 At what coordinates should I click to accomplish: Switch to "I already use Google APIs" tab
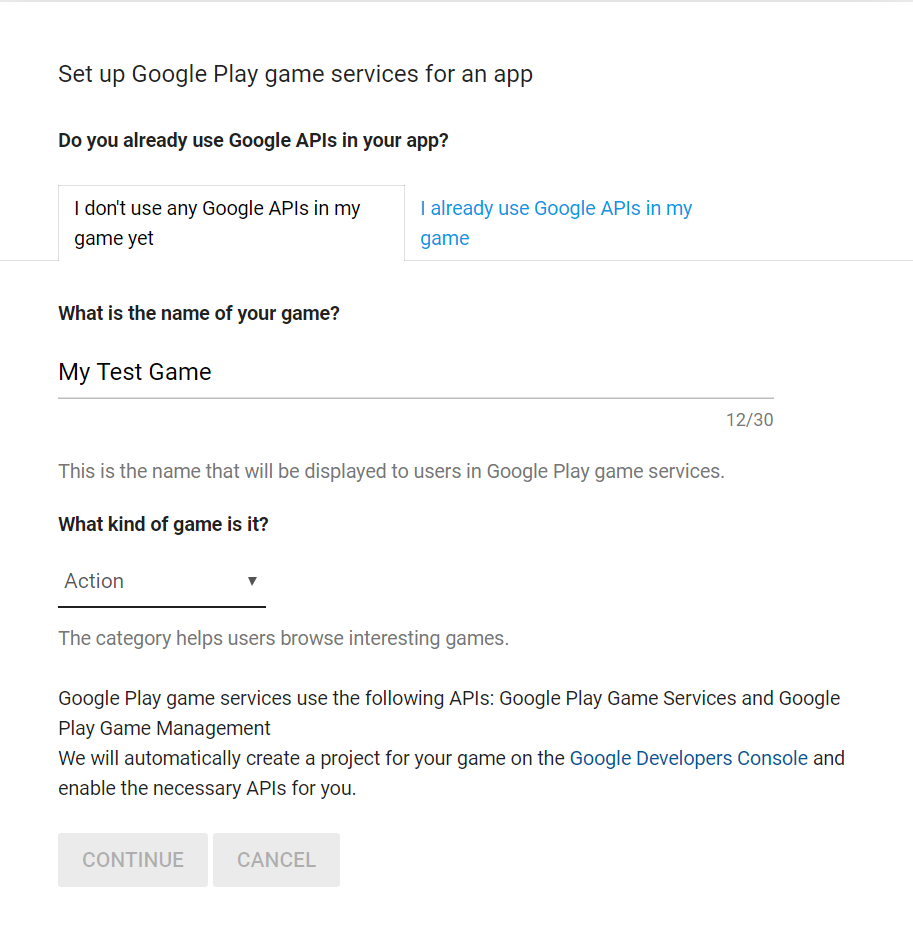coord(556,222)
